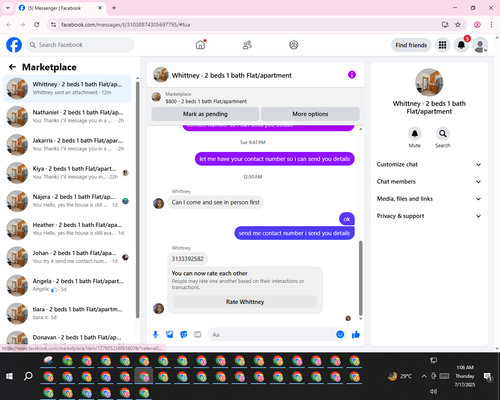500x400 pixels.
Task: Click the install app icon in address bar
Action: pos(445,24)
